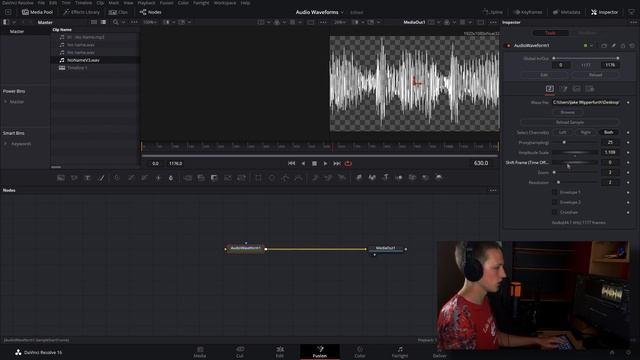This screenshot has height=360, width=640.
Task: Add a Transform node from toolbar
Action: pos(241,178)
